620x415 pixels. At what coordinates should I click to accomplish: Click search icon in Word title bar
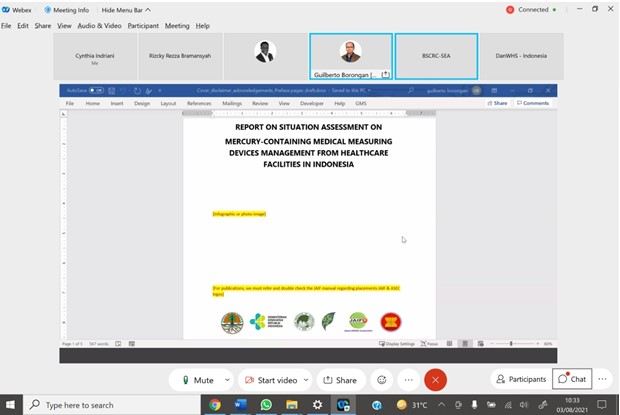[411, 91]
